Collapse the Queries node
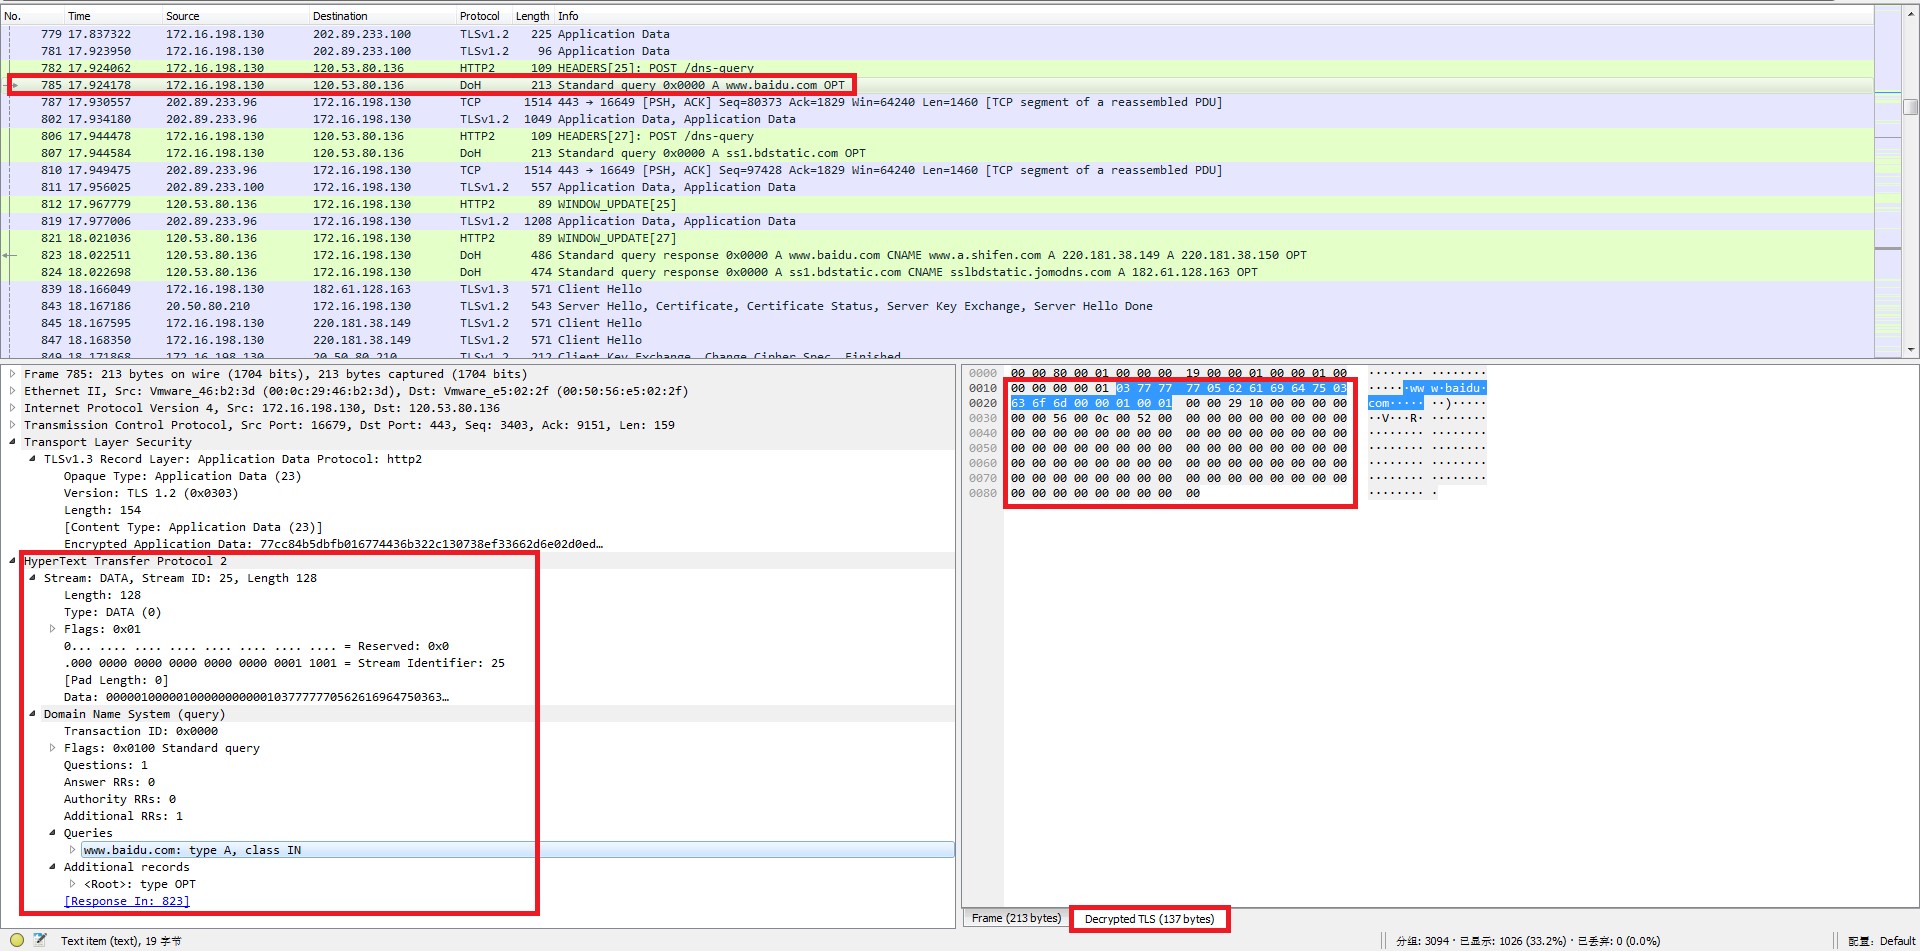Viewport: 1920px width, 951px height. pos(53,833)
